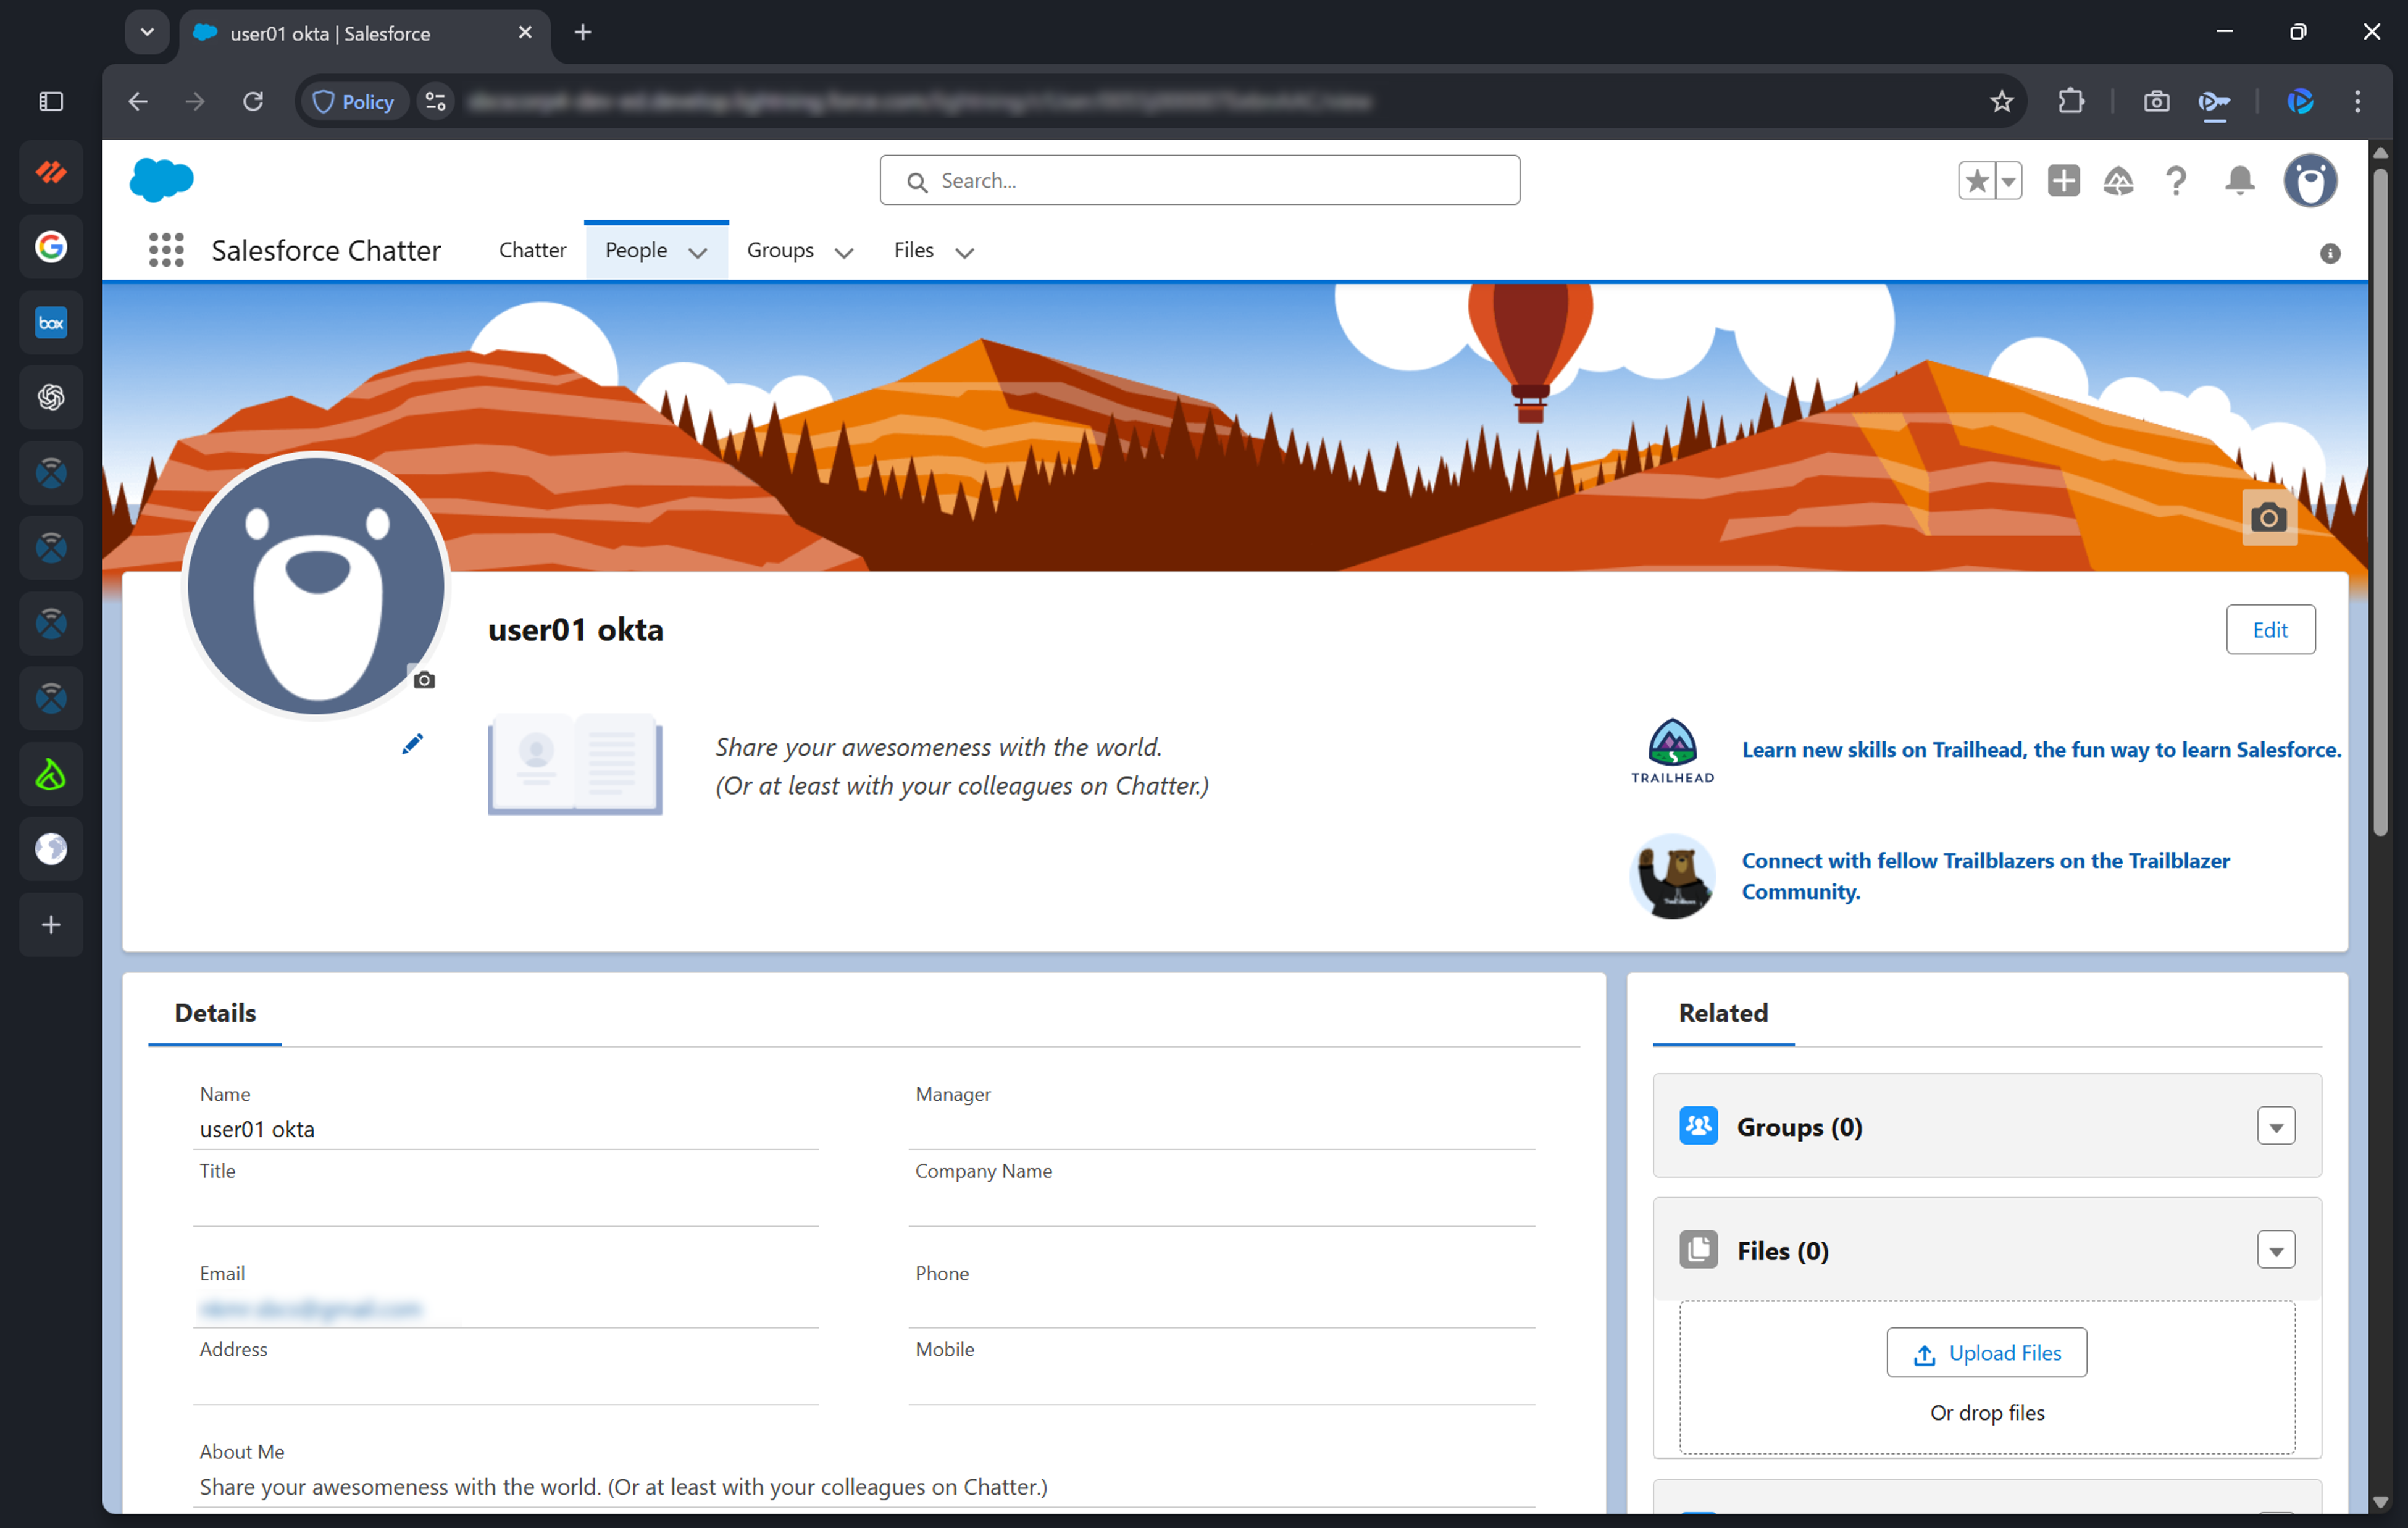Open the Help question mark icon
Image resolution: width=2408 pixels, height=1528 pixels.
pos(2175,181)
